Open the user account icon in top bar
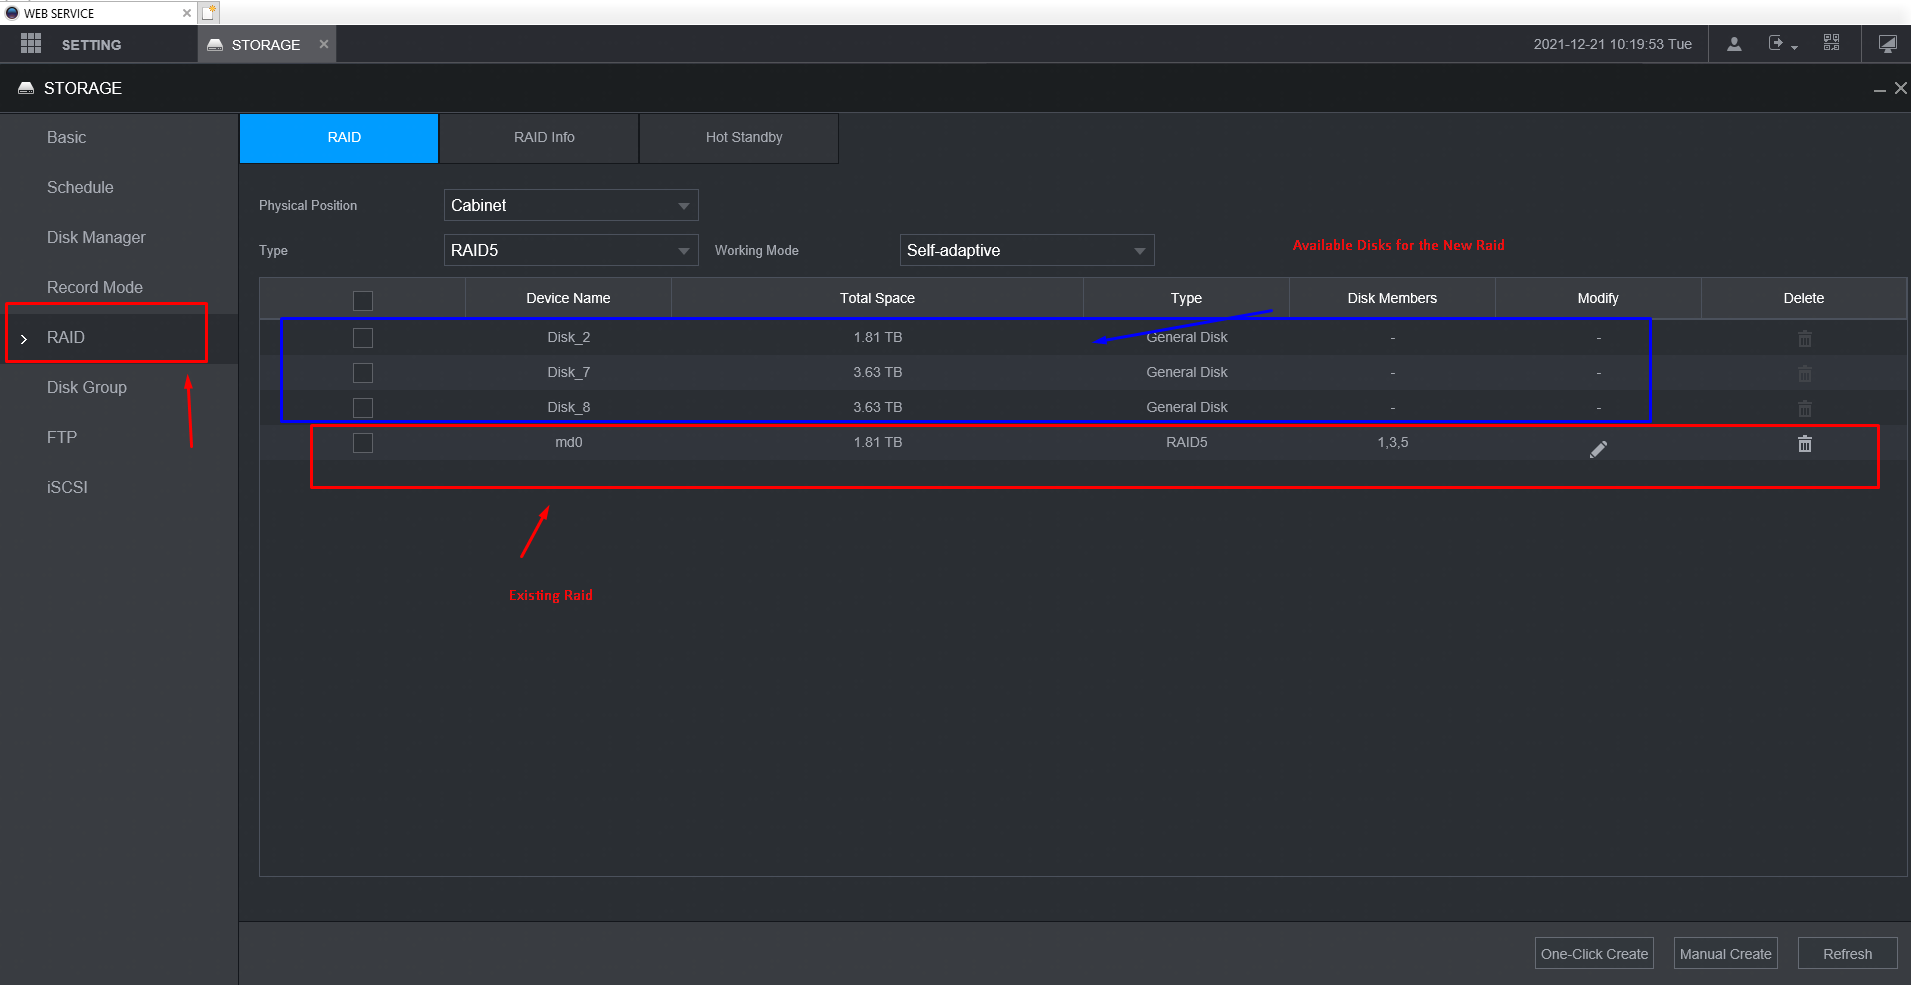The width and height of the screenshot is (1911, 985). [1734, 44]
